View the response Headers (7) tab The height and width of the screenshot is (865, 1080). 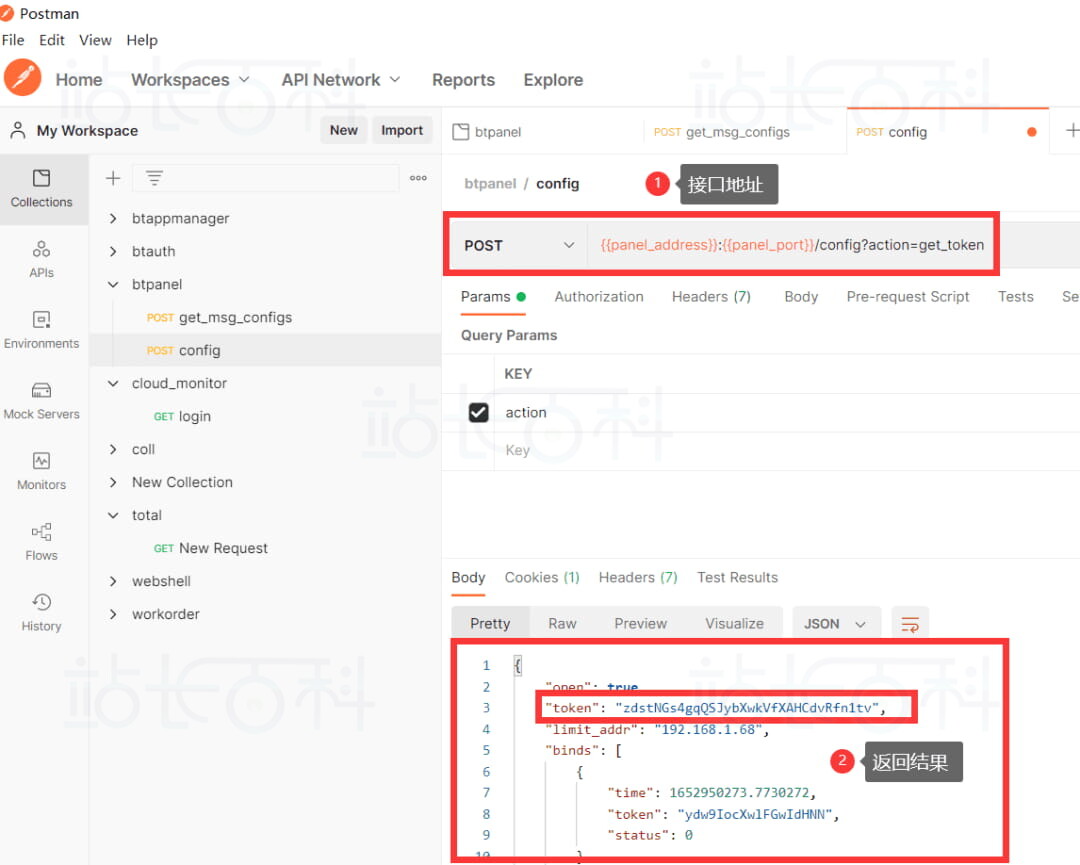(638, 577)
